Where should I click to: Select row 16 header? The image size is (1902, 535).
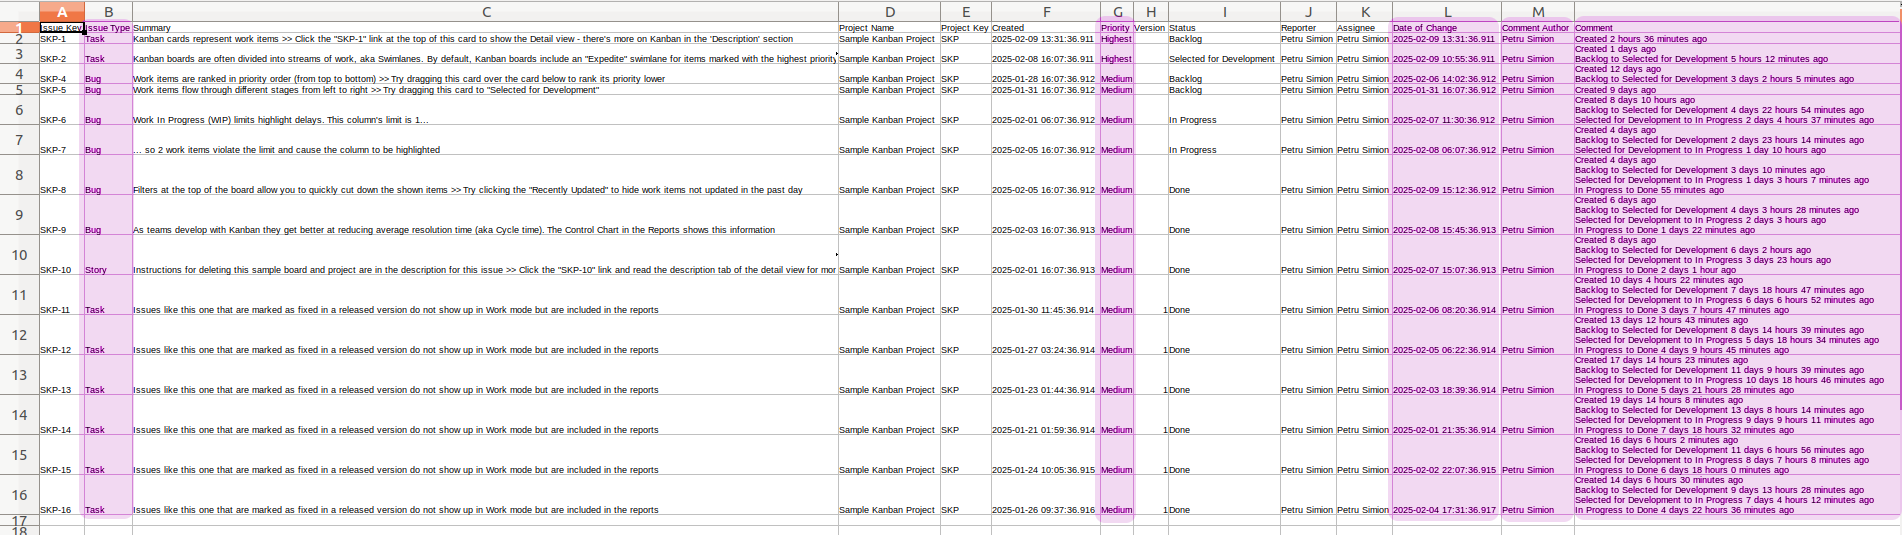(x=19, y=495)
